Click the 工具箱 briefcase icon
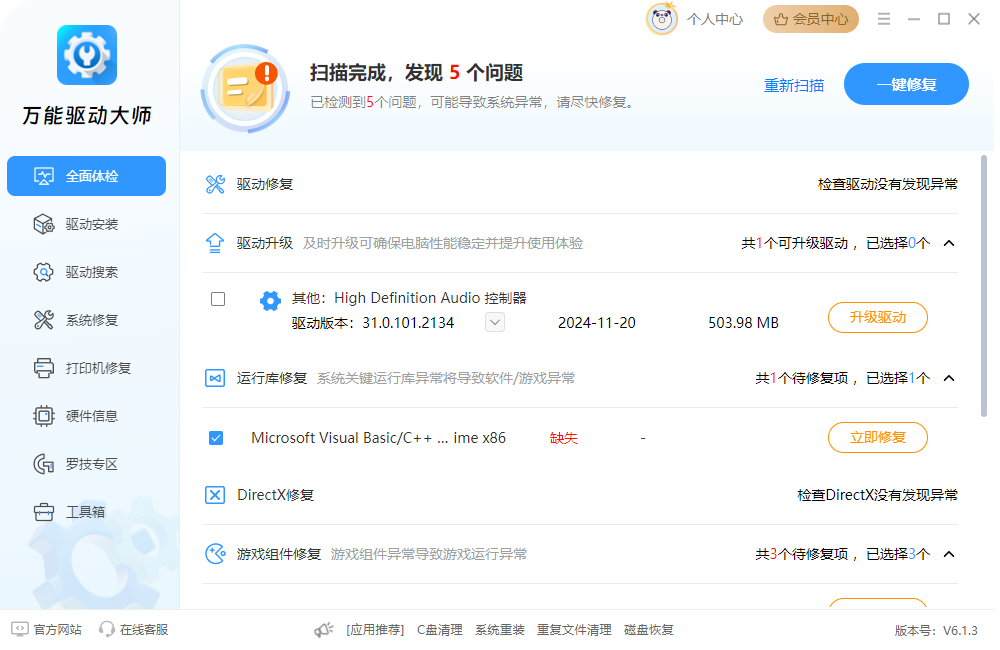Viewport: 1000px width, 650px height. 43,512
